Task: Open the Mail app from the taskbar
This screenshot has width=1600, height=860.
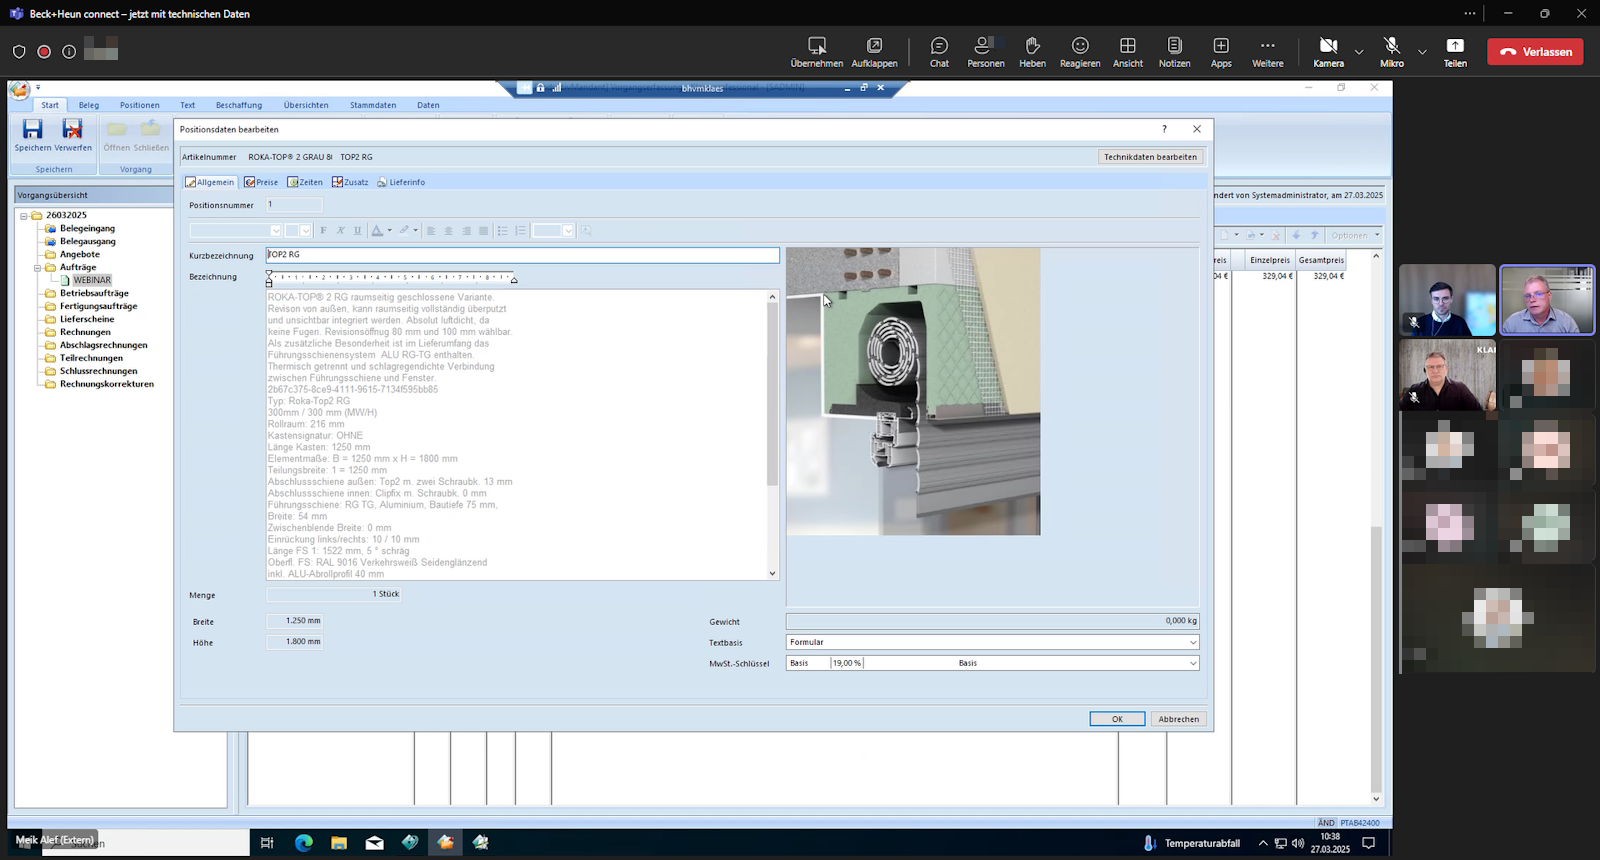Action: [374, 843]
